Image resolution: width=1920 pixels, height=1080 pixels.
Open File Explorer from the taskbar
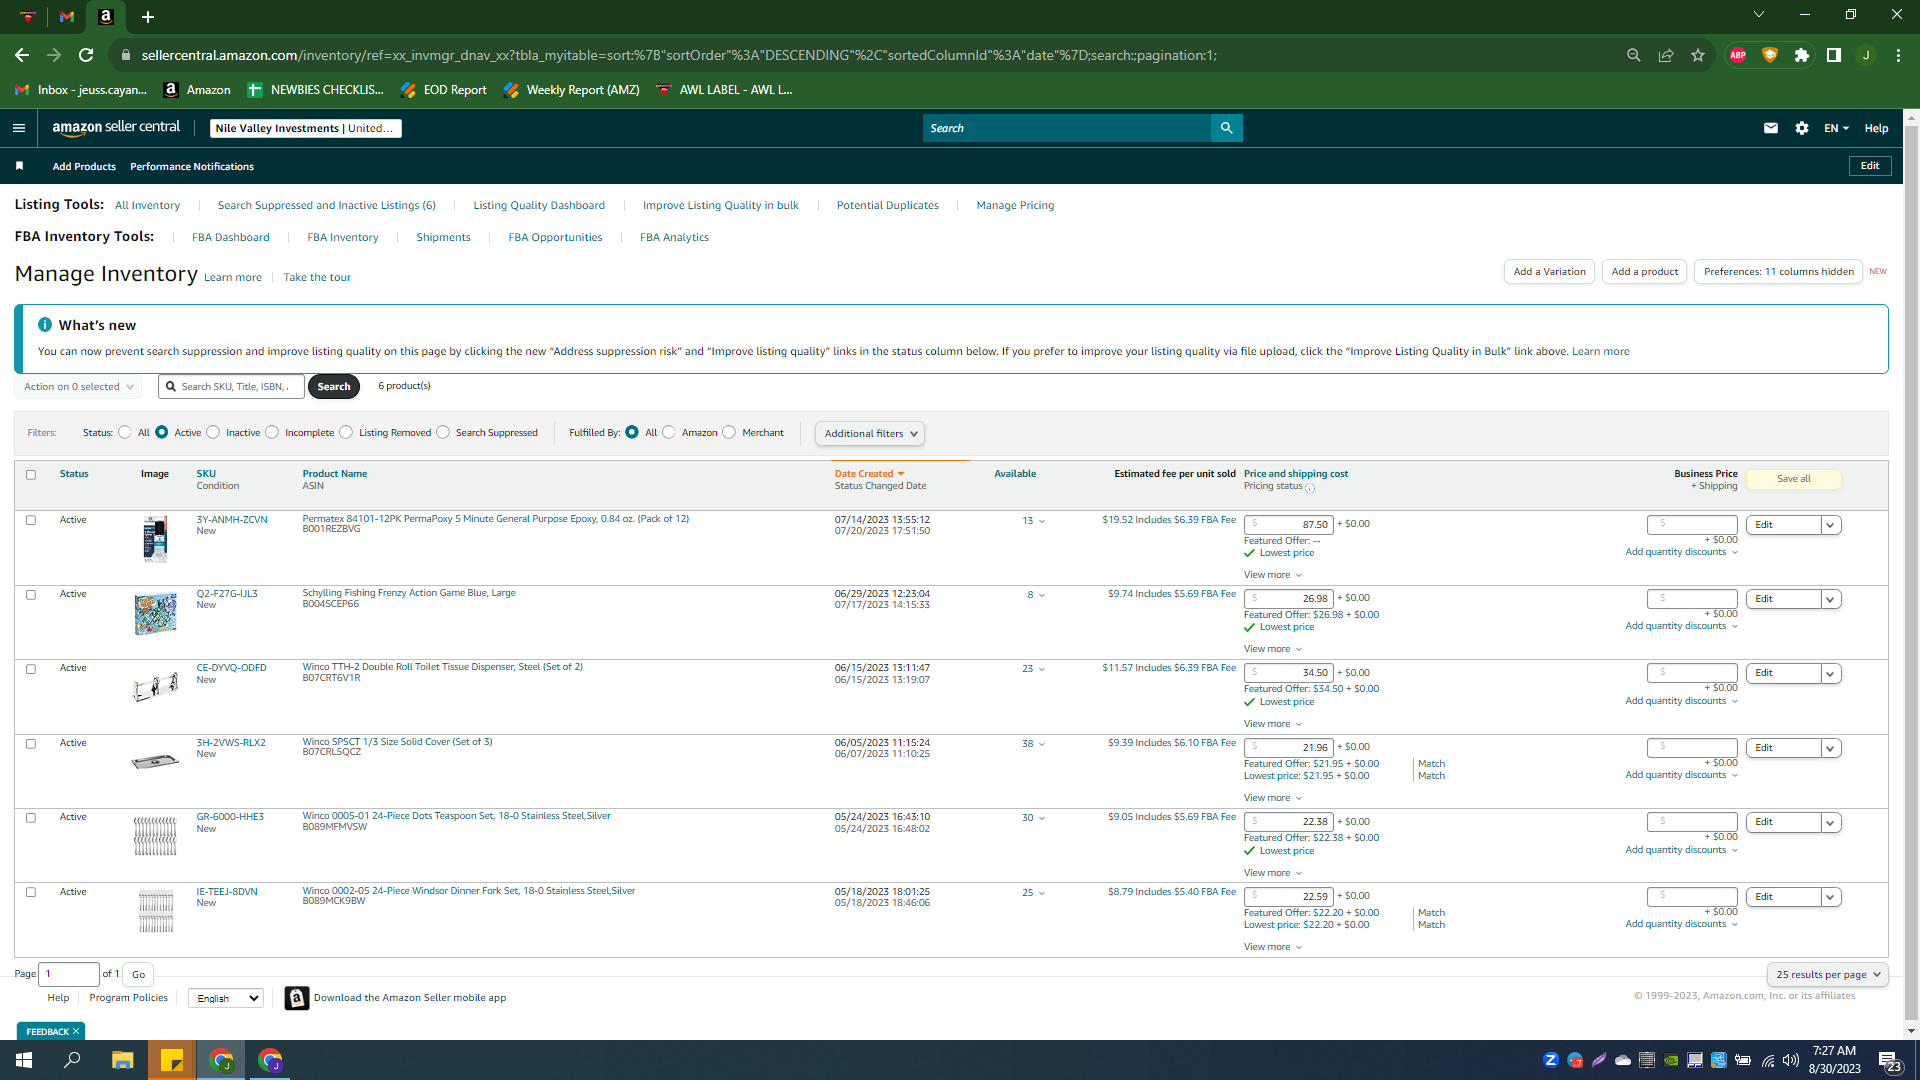[122, 1060]
